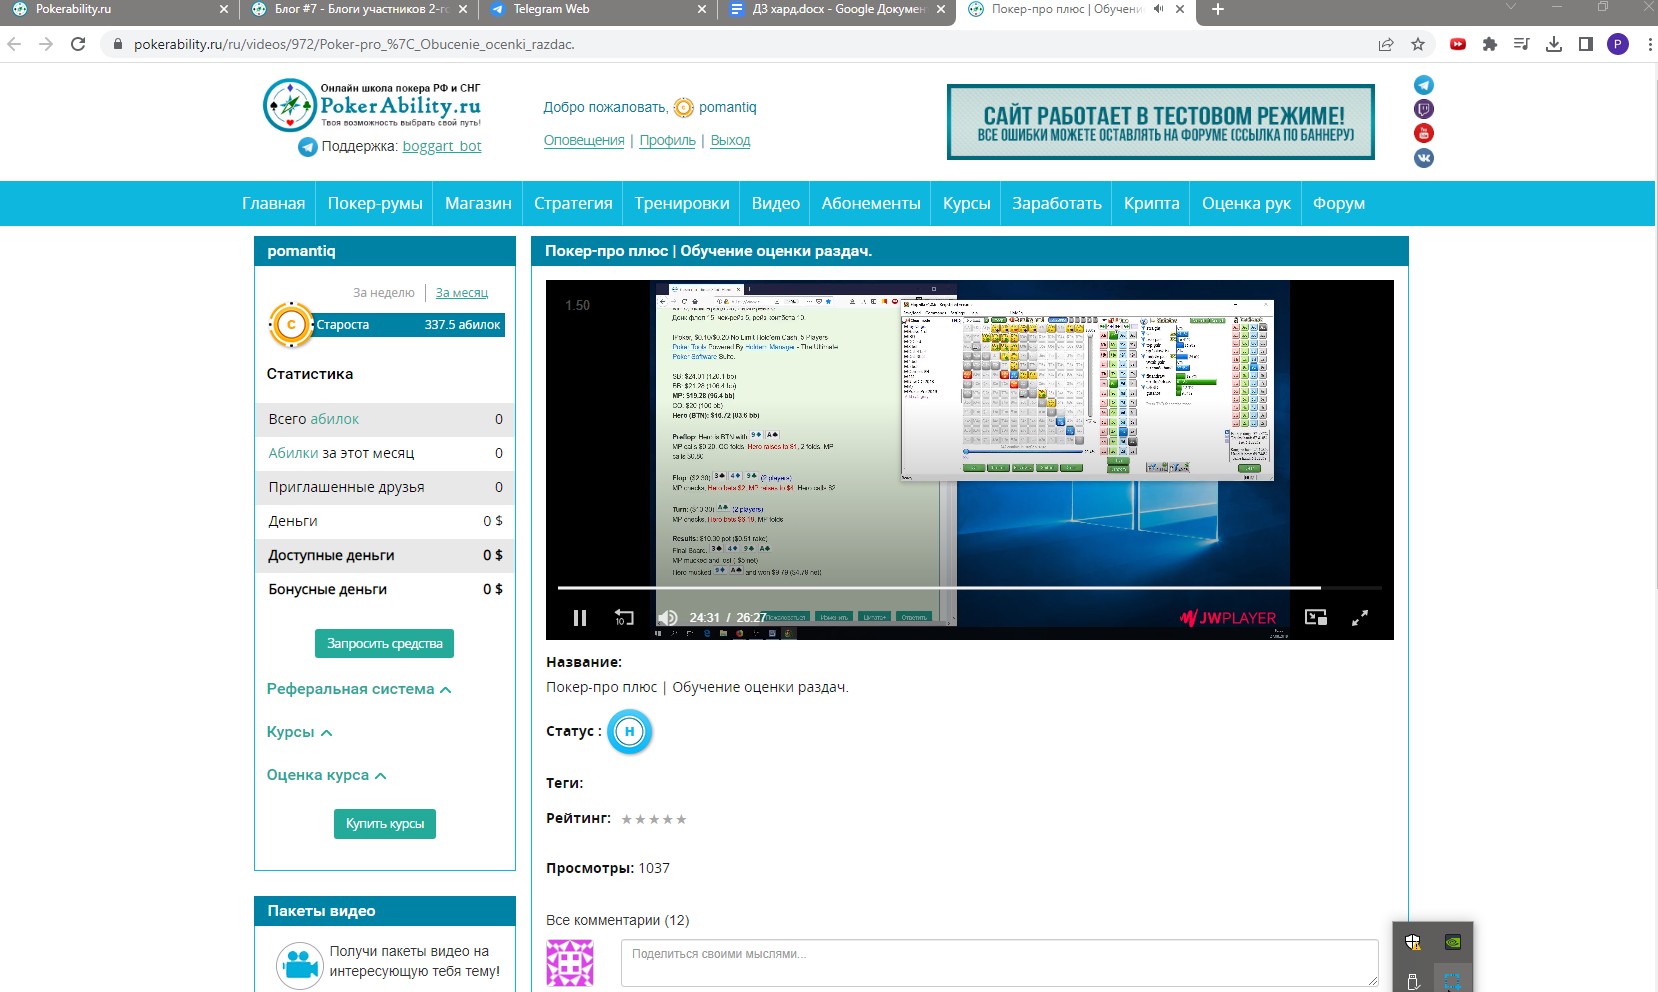
Task: Open Заработать menu item
Action: 1057,203
